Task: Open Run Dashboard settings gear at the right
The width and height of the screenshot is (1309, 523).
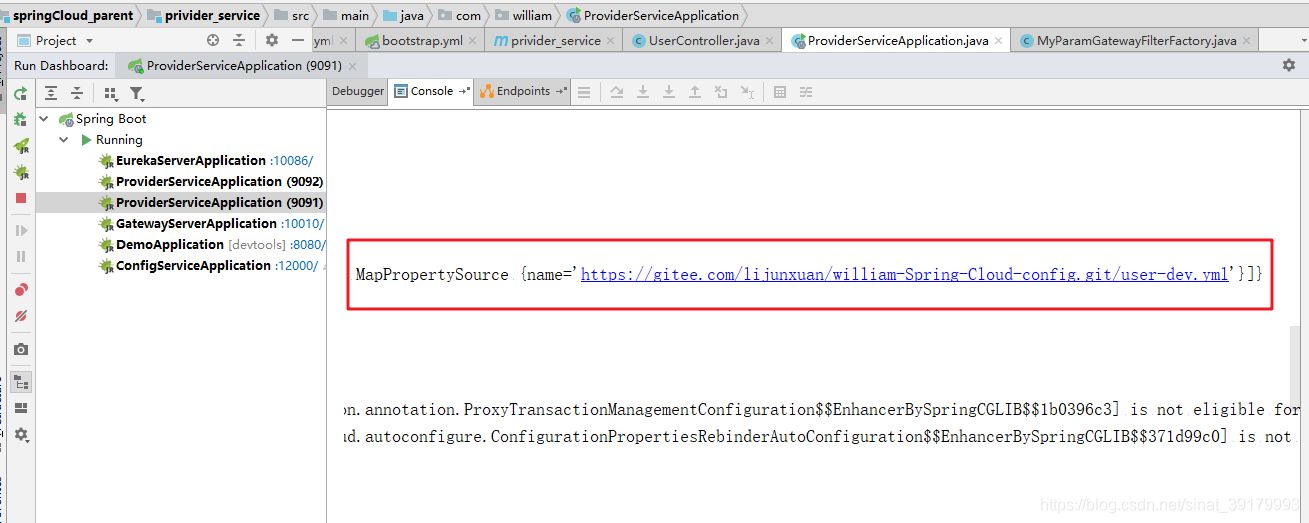Action: (x=1288, y=65)
